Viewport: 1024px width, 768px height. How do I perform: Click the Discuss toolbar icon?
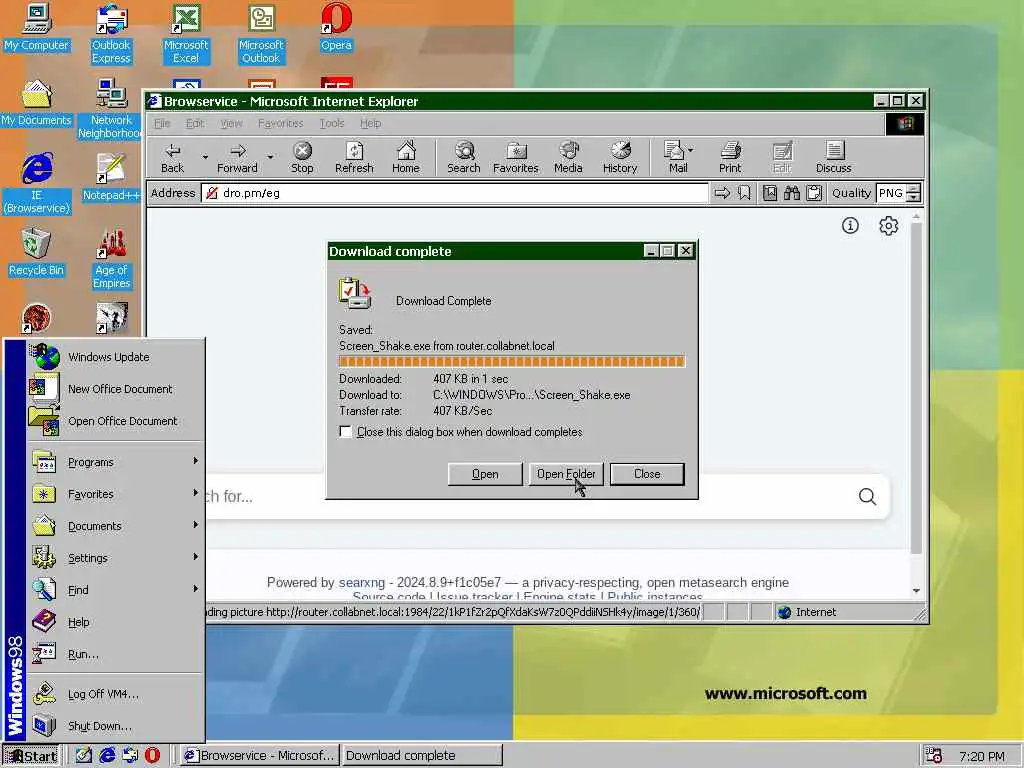click(x=833, y=157)
